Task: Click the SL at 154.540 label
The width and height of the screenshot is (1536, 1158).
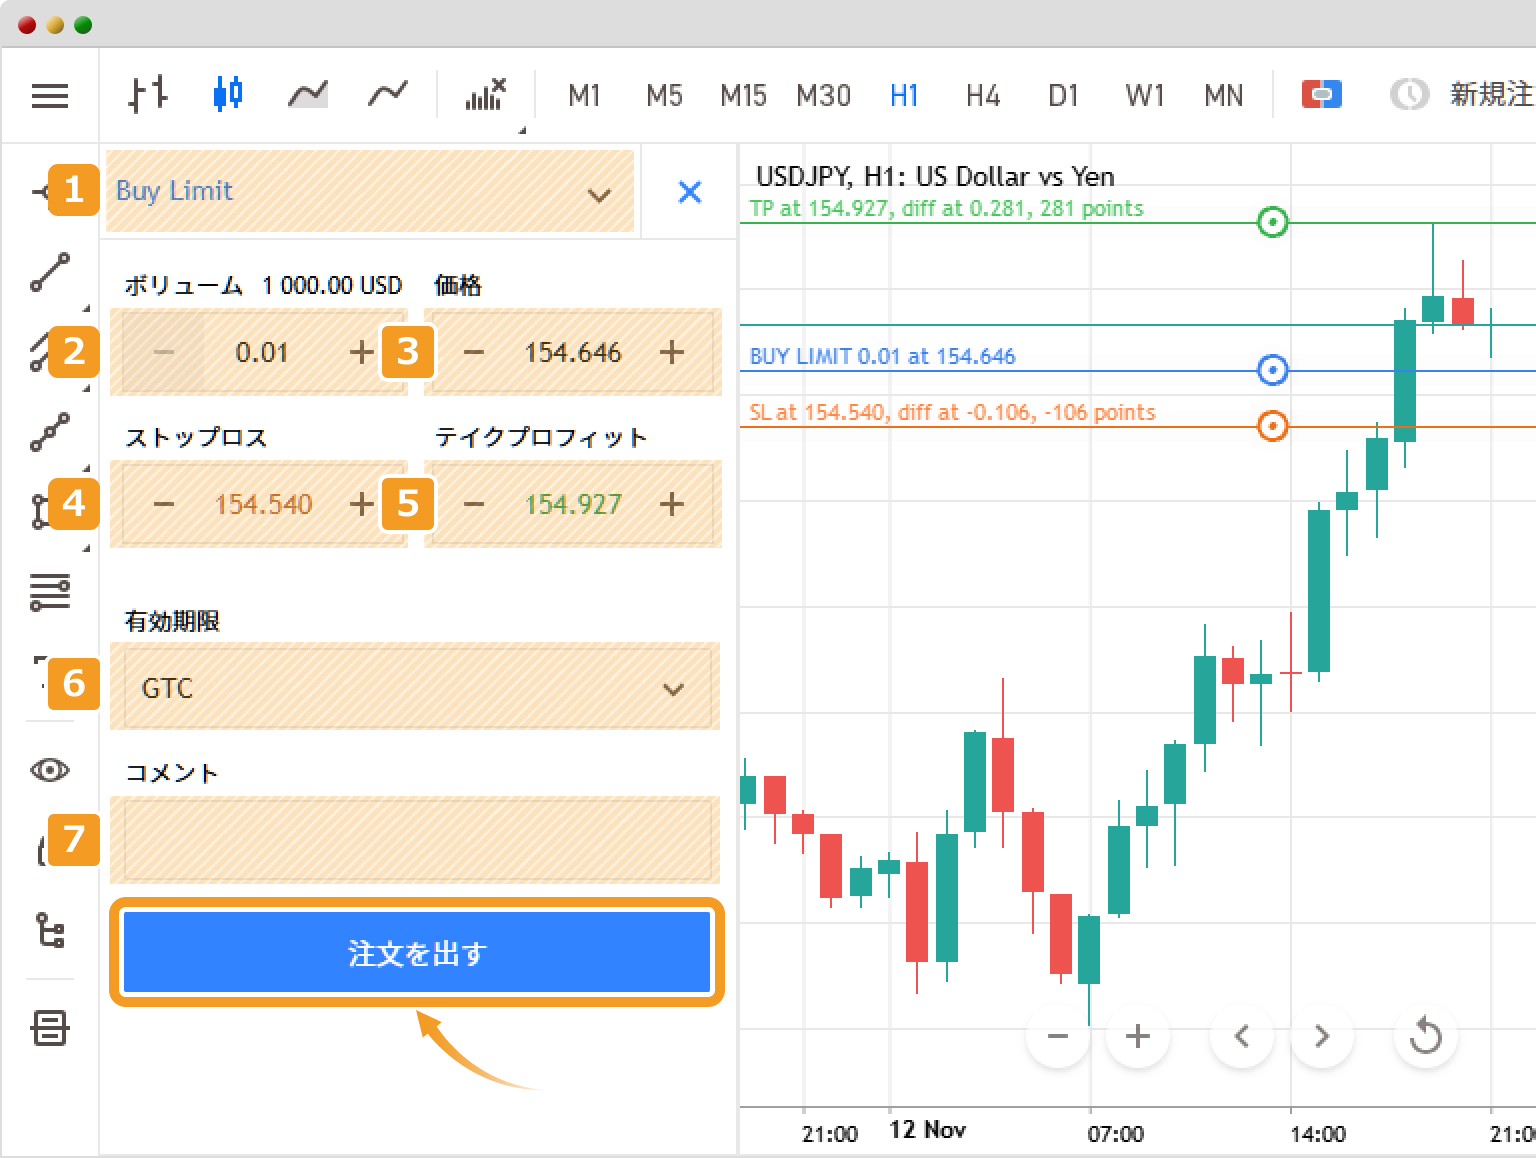Action: [952, 412]
